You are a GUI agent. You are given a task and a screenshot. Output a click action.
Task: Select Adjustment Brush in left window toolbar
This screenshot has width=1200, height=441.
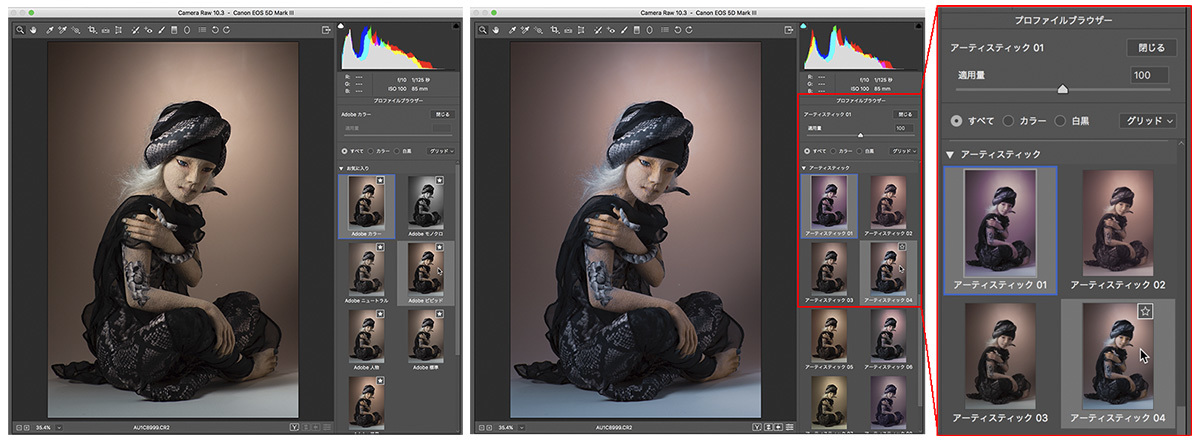click(161, 31)
